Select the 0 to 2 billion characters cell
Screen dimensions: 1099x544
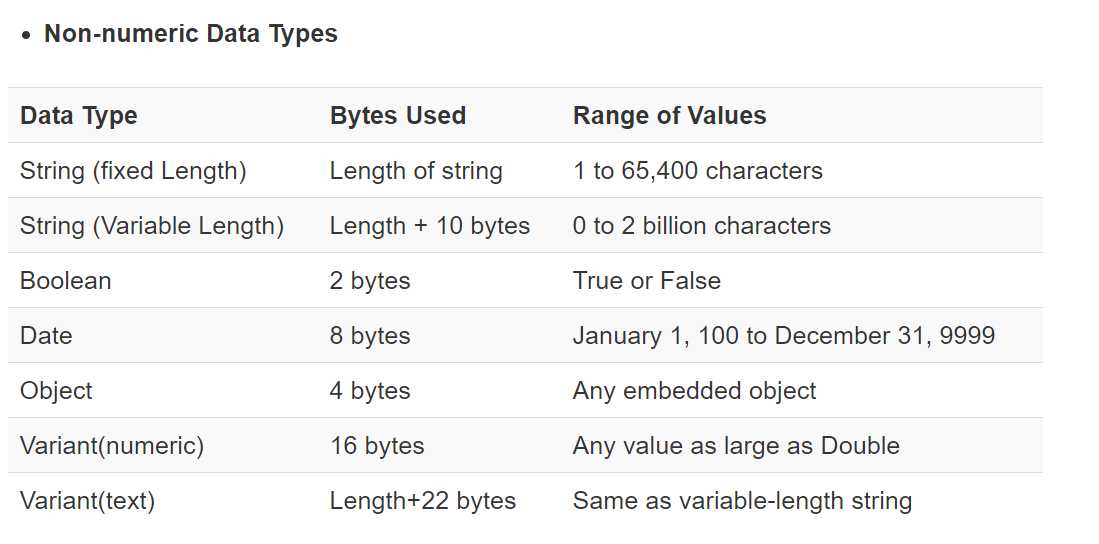click(702, 226)
